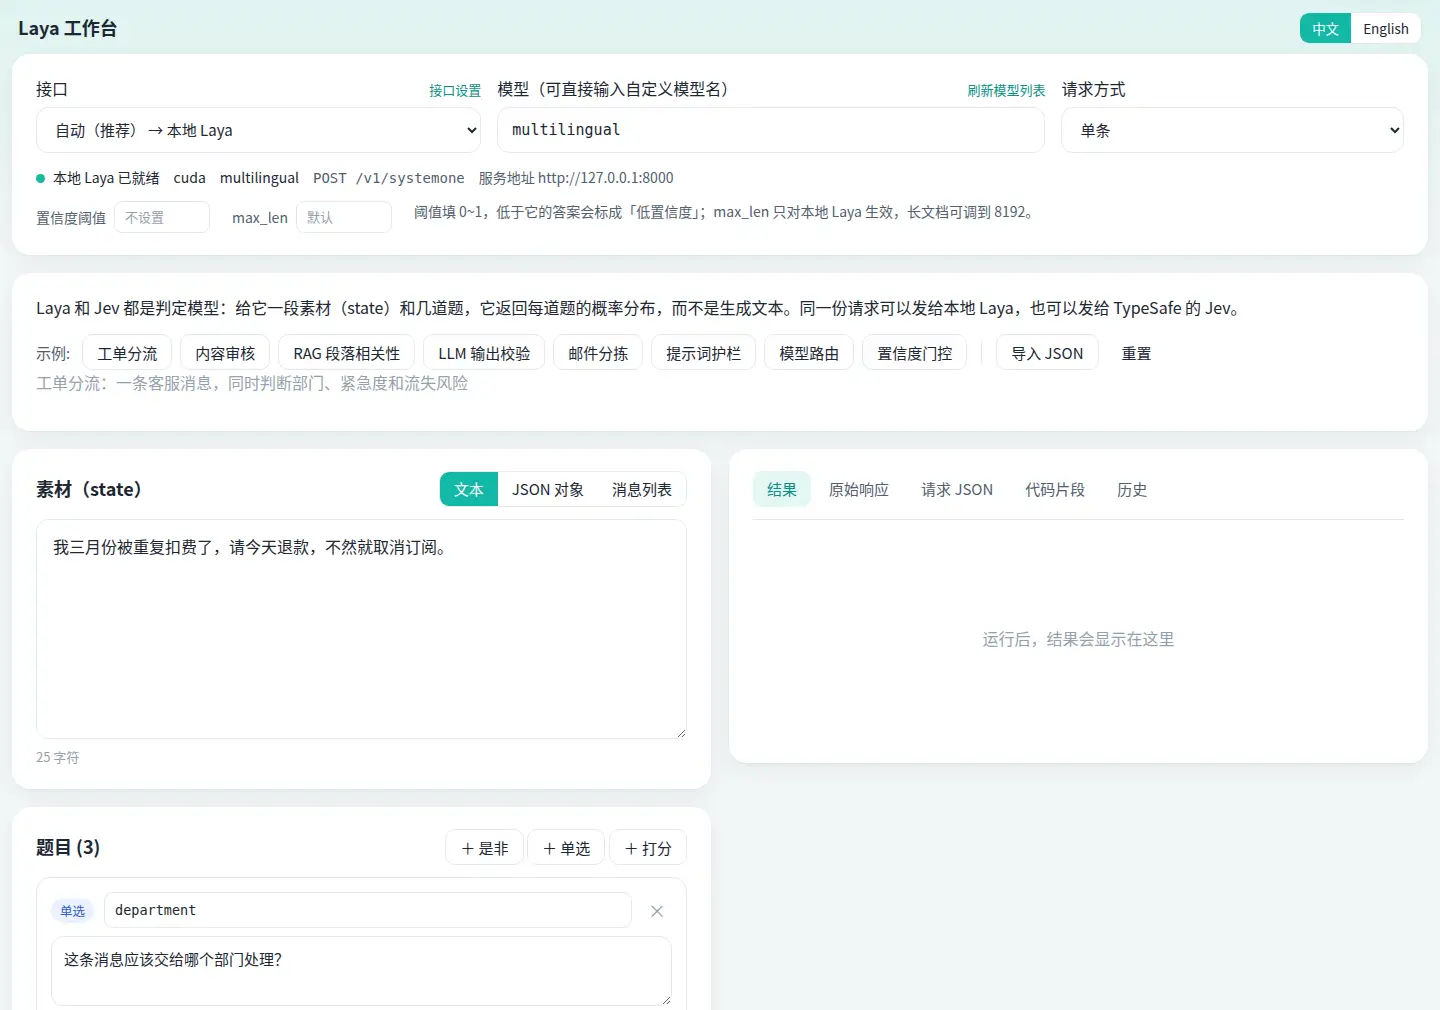Open the 代码片段 tab
The image size is (1440, 1010).
(1055, 489)
